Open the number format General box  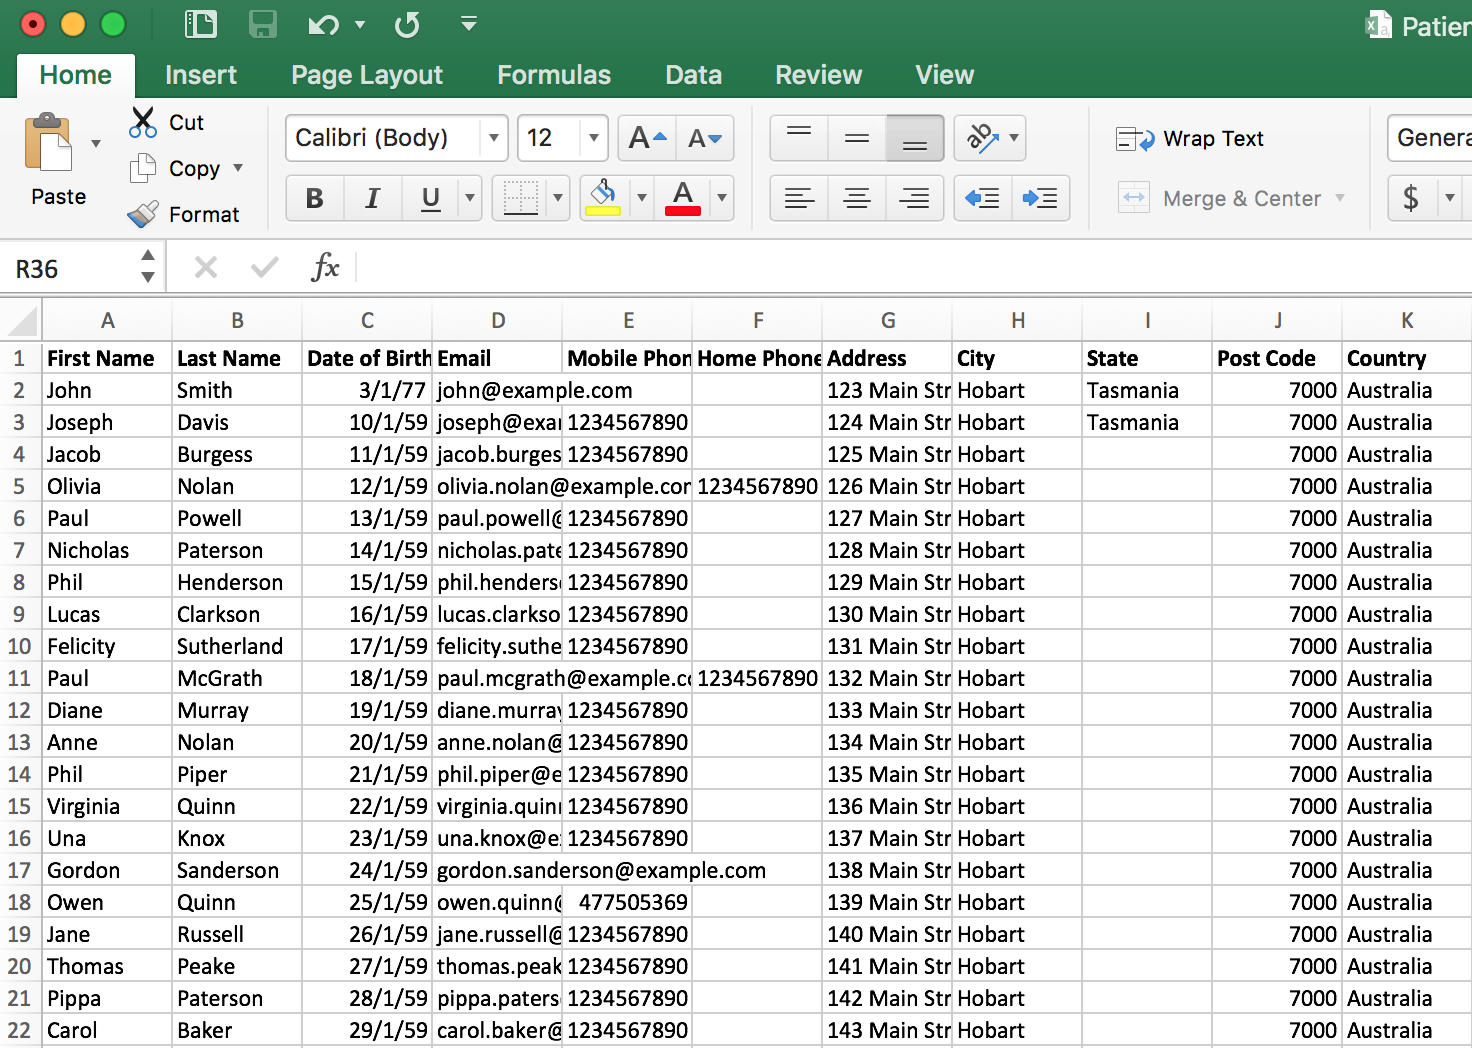pyautogui.click(x=1430, y=138)
